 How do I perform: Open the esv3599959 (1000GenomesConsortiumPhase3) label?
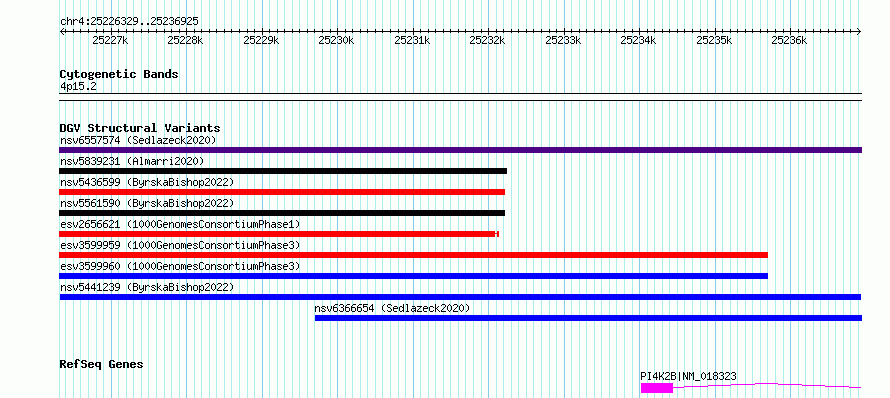point(180,245)
